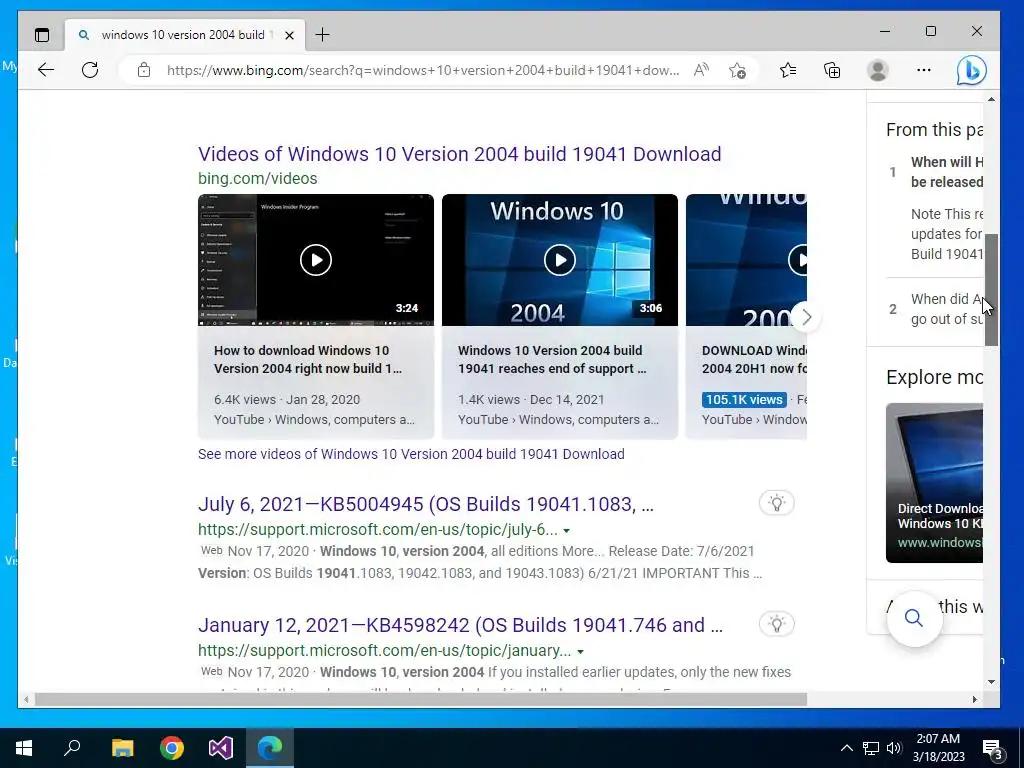Open taskbar Search magnifier

[x=72, y=748]
